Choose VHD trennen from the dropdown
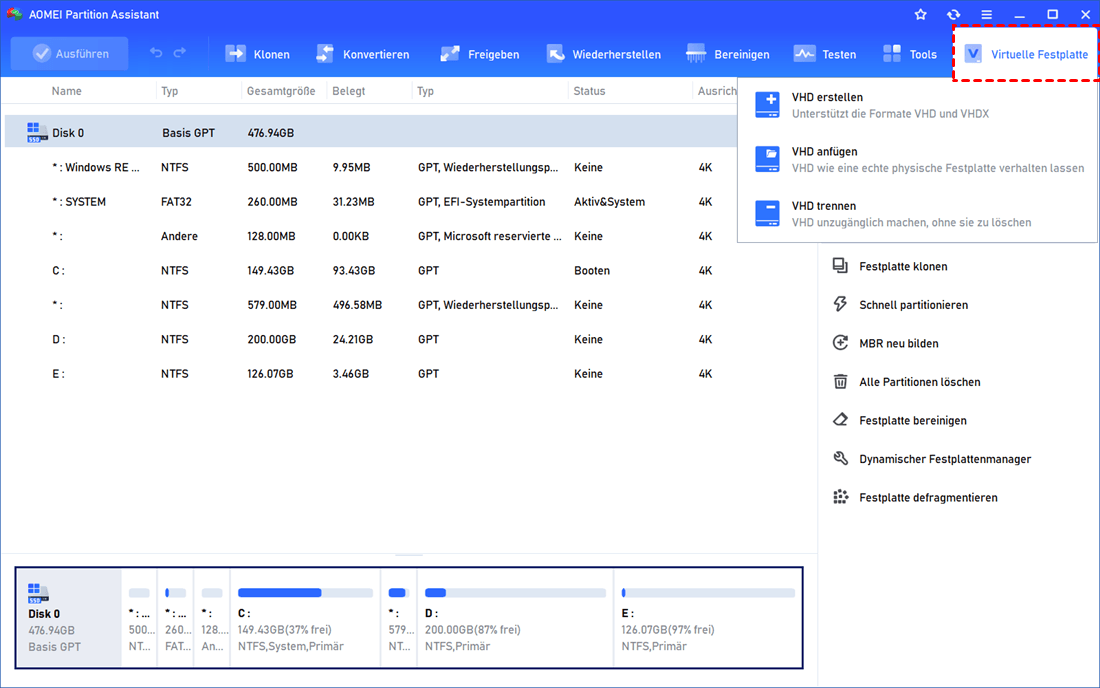Viewport: 1100px width, 688px height. coord(918,214)
